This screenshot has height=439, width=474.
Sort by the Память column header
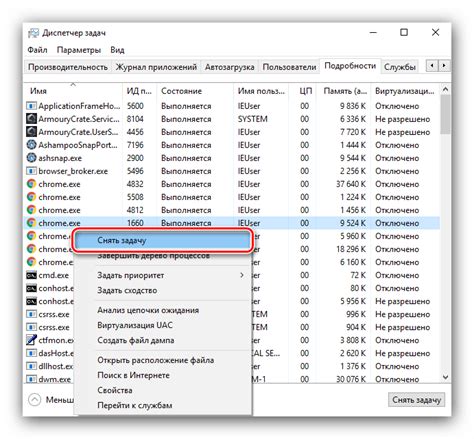click(345, 91)
